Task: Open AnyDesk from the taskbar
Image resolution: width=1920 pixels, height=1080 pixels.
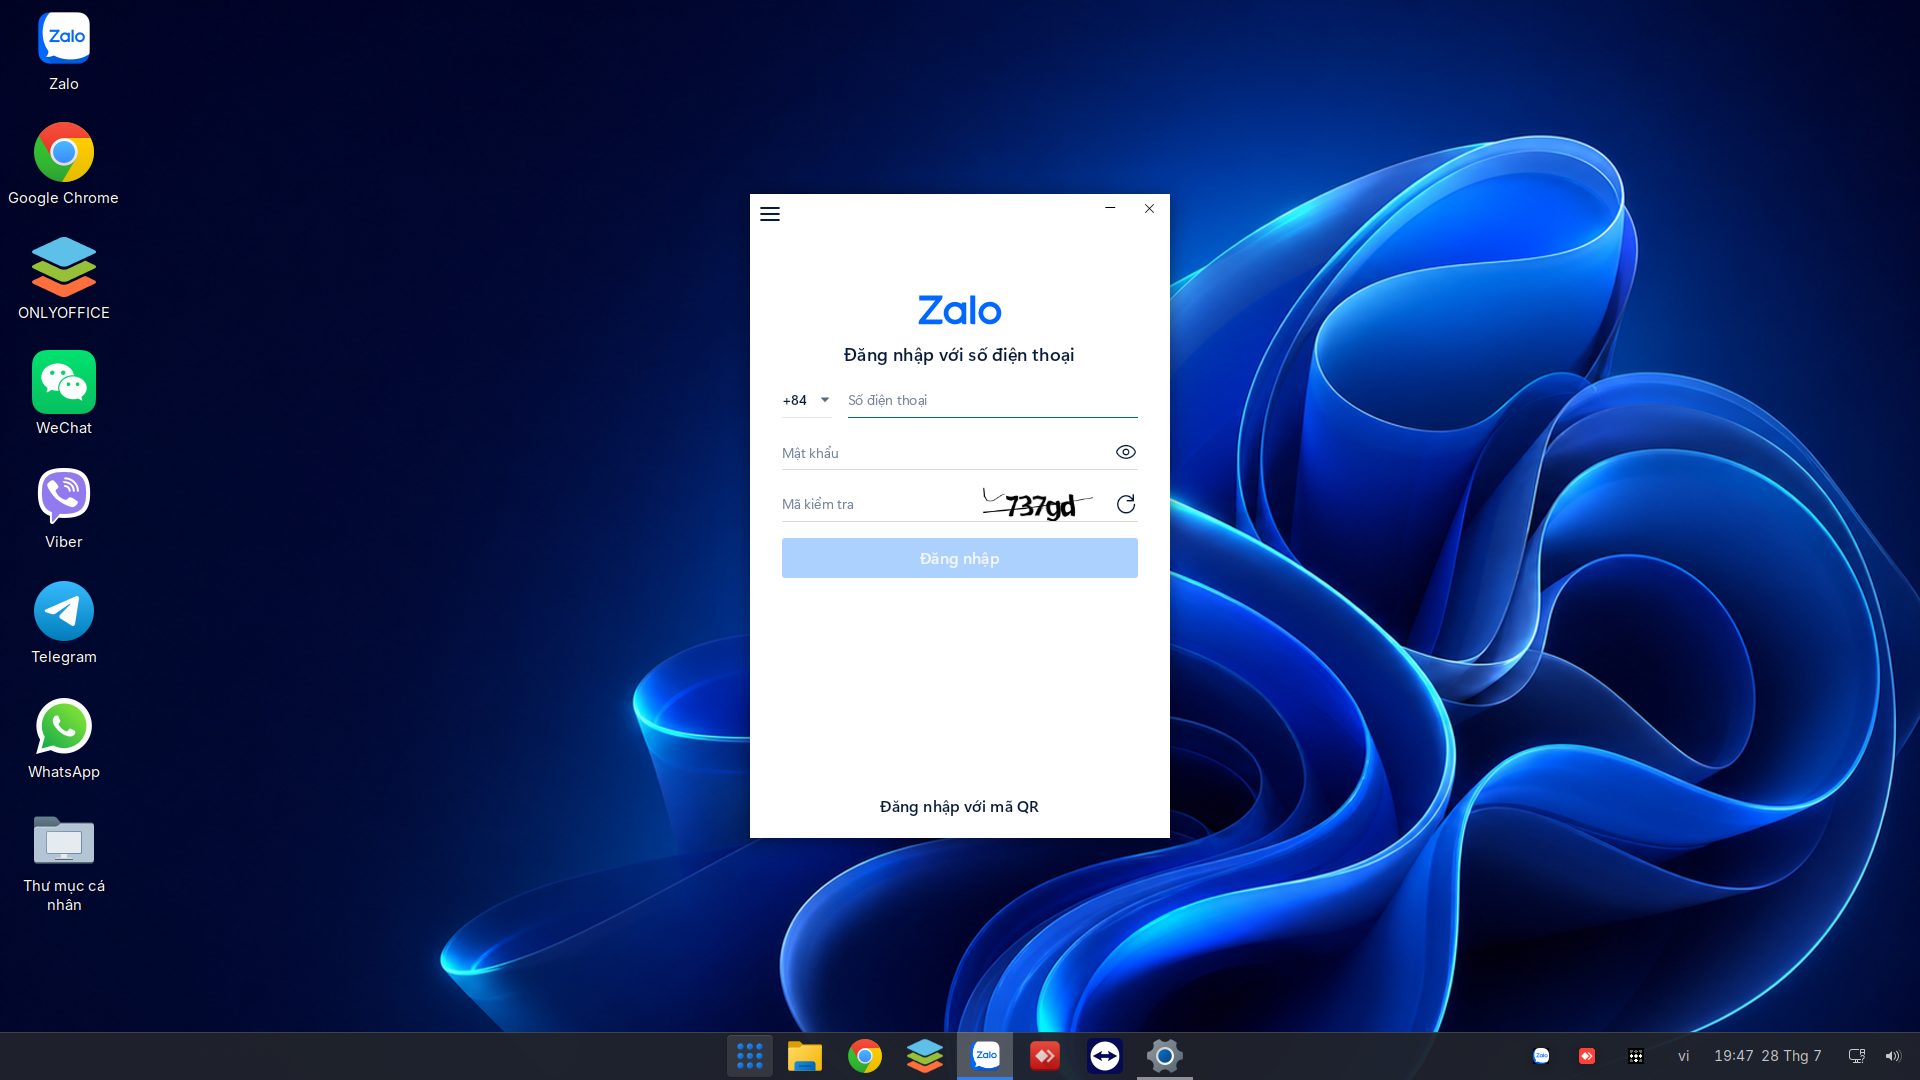Action: (x=1045, y=1056)
